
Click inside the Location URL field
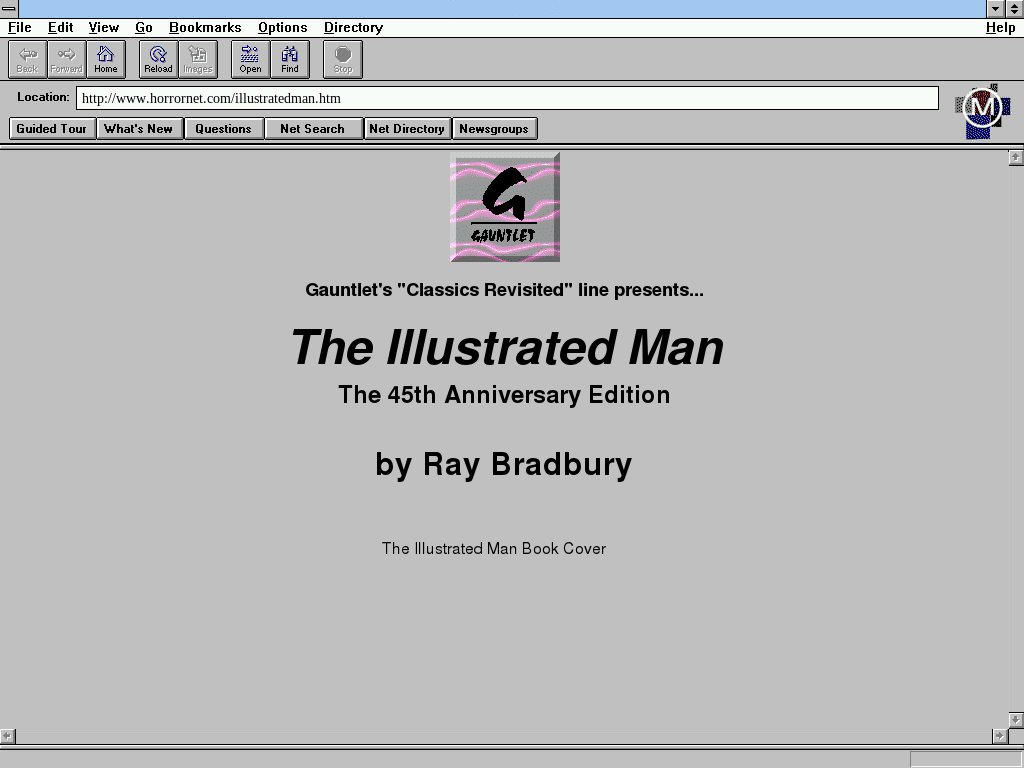click(x=506, y=98)
